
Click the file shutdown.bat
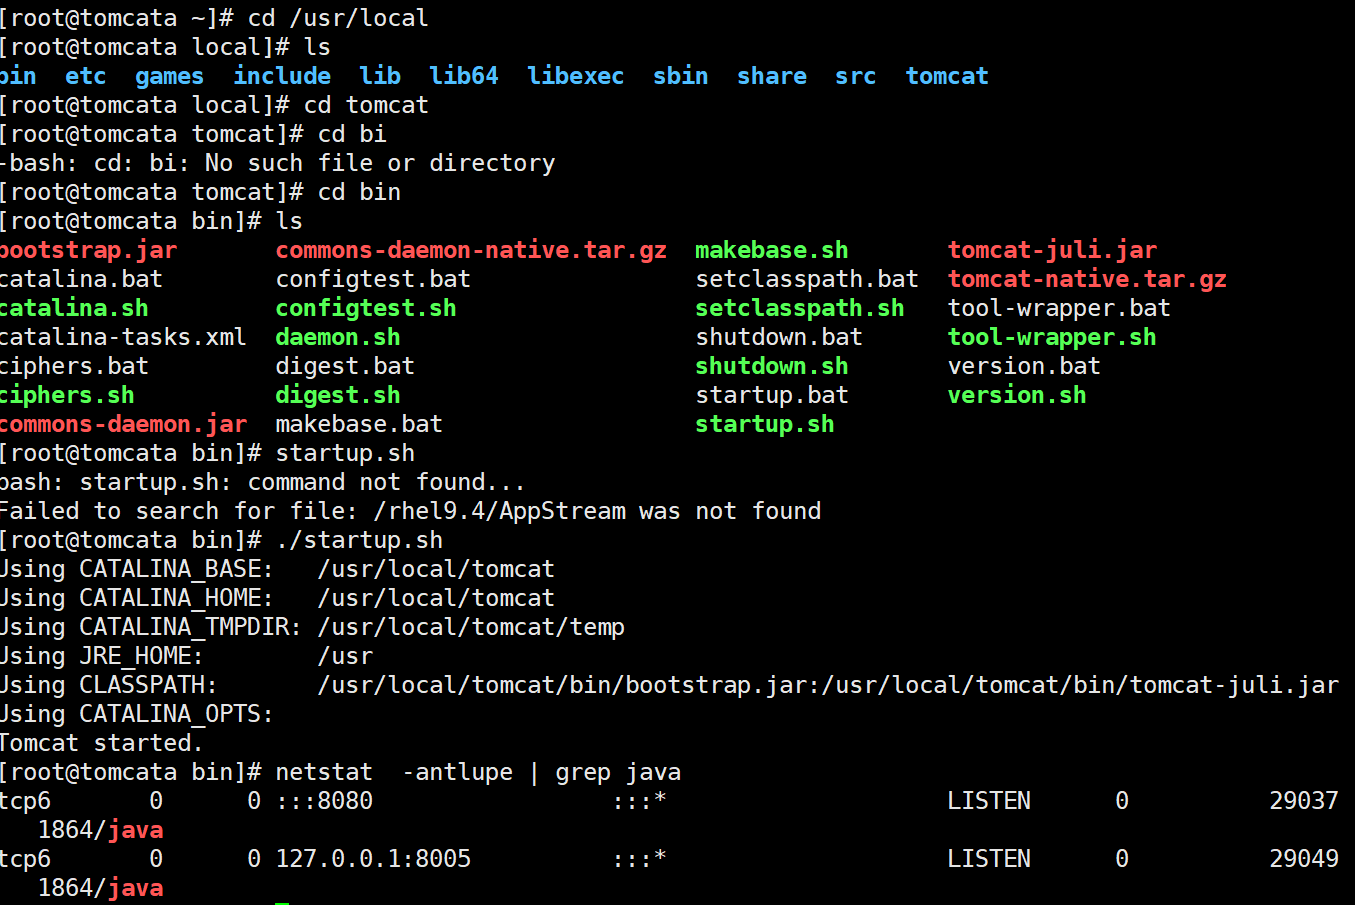[x=779, y=337]
